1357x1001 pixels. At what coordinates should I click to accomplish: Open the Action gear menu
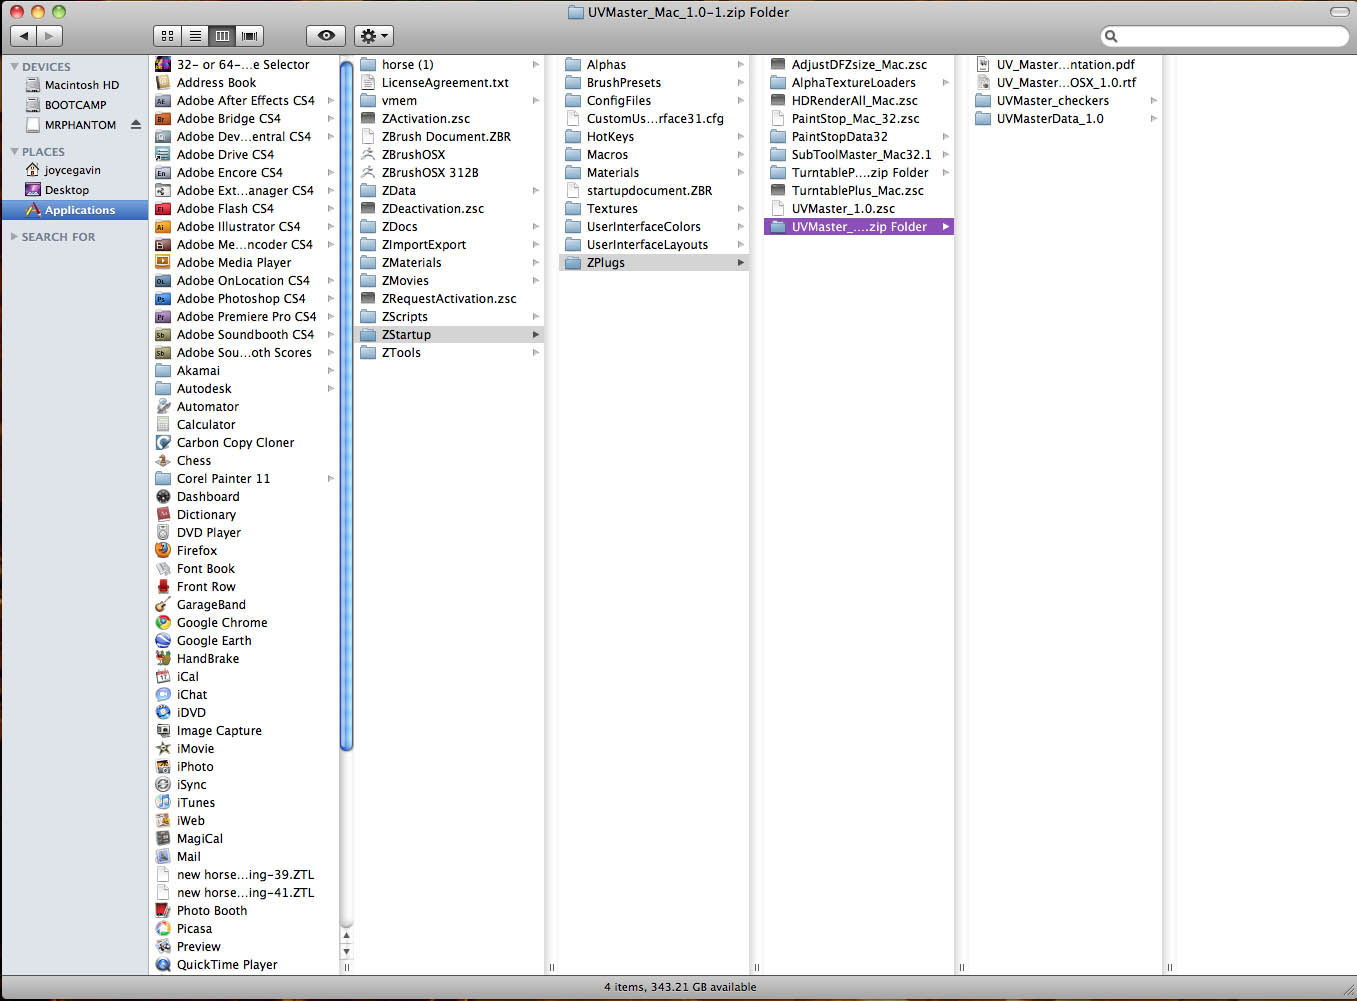coord(373,36)
